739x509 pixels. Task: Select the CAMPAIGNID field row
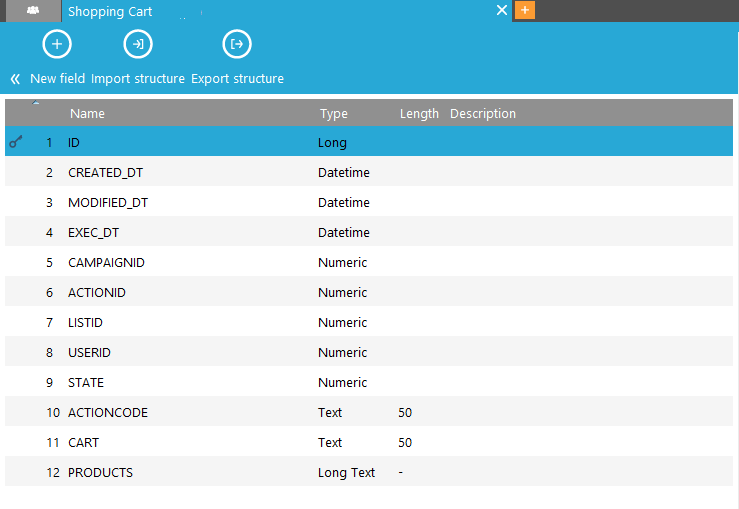coord(106,262)
